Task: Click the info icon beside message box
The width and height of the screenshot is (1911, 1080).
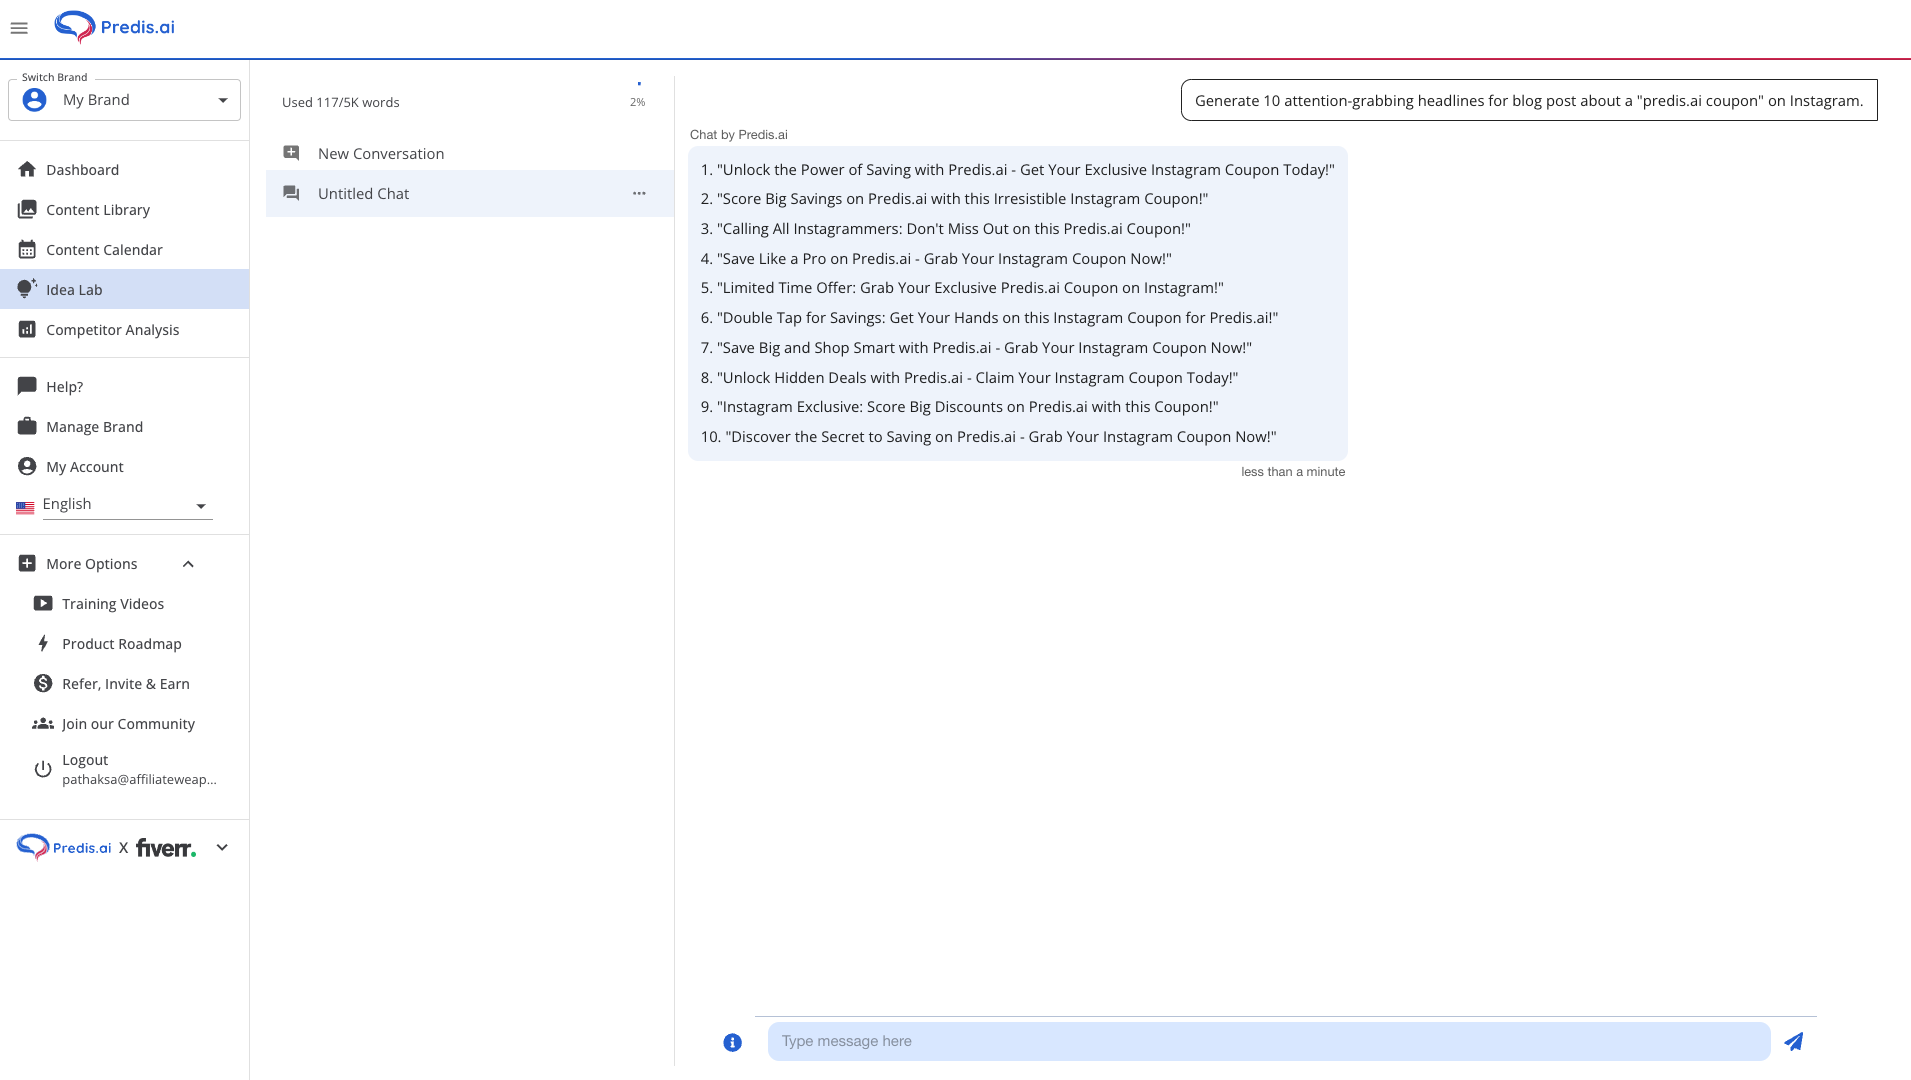Action: 732,1043
